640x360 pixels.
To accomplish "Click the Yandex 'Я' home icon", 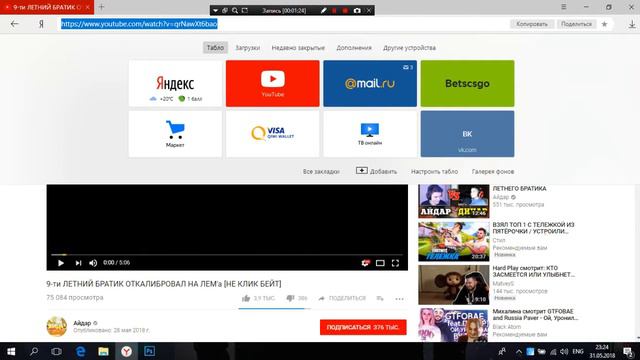I will pos(41,24).
